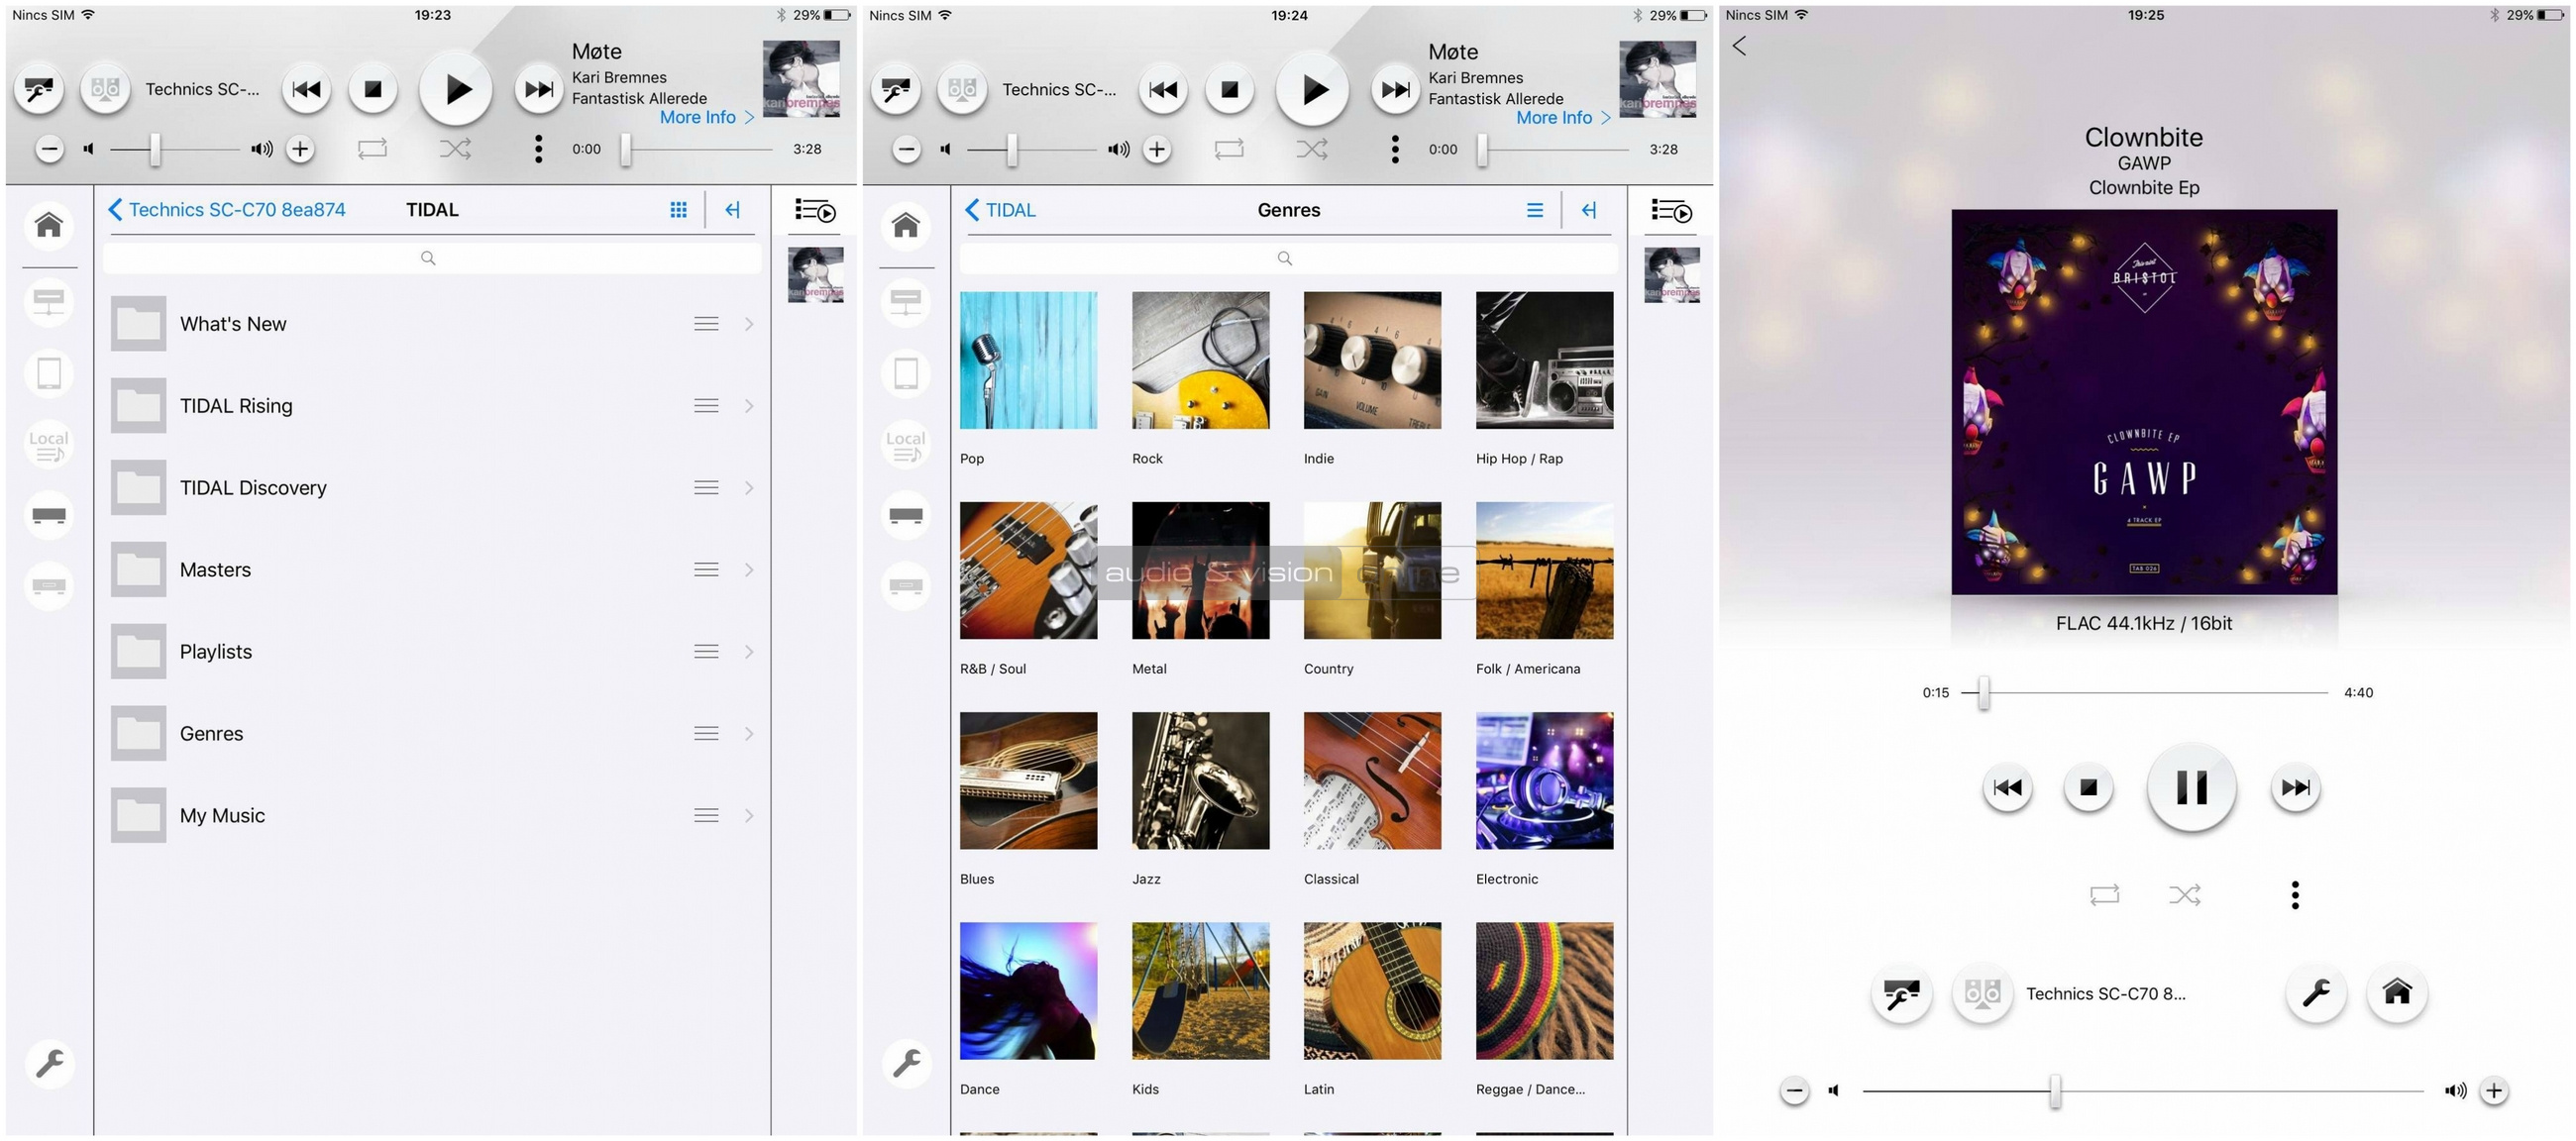Toggle repeat on now playing screen

click(x=2104, y=895)
